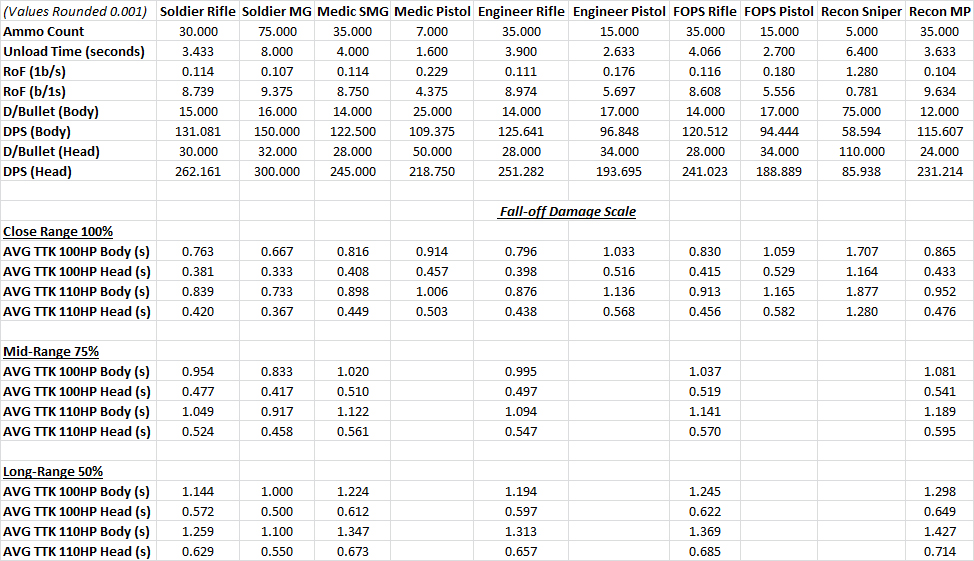Click the Recon Sniper column header
This screenshot has width=974, height=561.
(861, 12)
